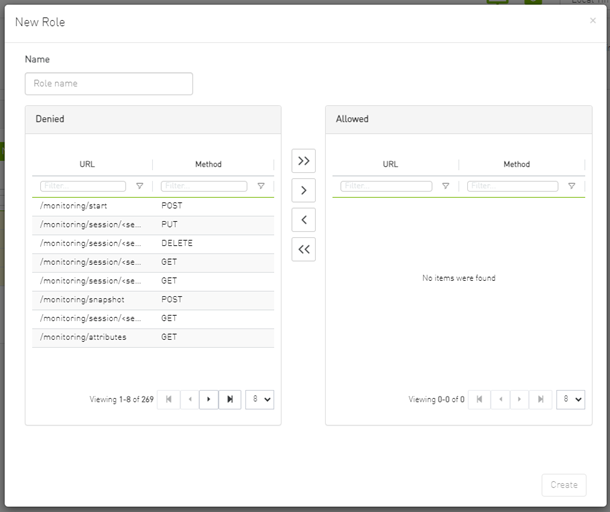610x512 pixels.
Task: Move all items to Allowed list
Action: pos(303,160)
